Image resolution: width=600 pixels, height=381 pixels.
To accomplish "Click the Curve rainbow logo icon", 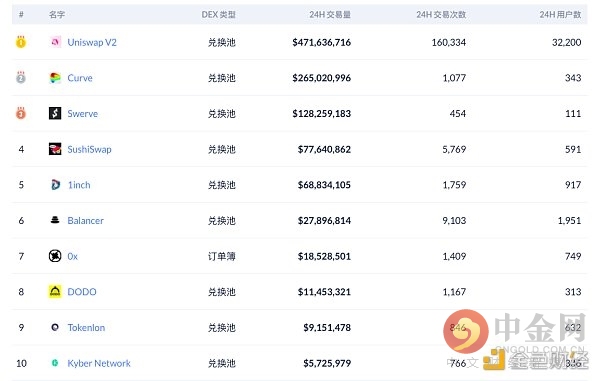I will pyautogui.click(x=55, y=78).
